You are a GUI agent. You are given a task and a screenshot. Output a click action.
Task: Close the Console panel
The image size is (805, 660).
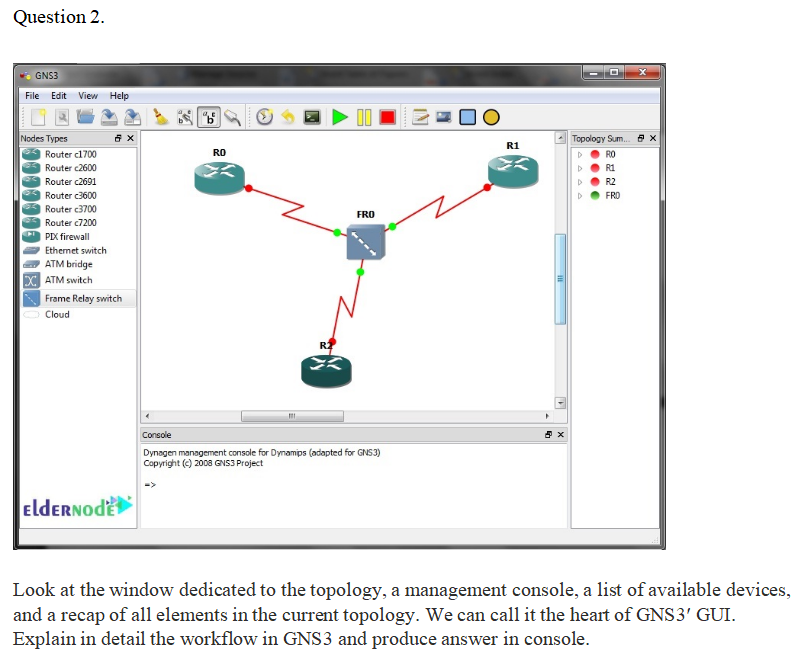coord(561,435)
